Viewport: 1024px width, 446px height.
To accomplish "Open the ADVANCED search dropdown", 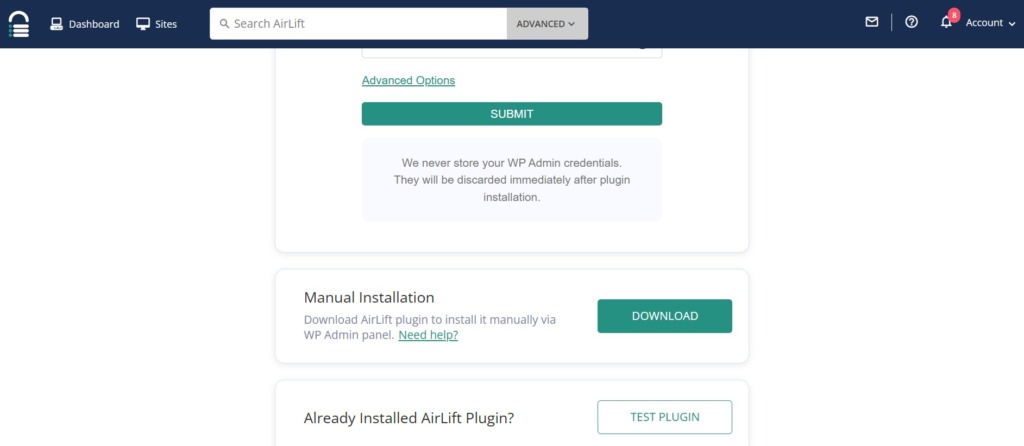I will pos(547,24).
